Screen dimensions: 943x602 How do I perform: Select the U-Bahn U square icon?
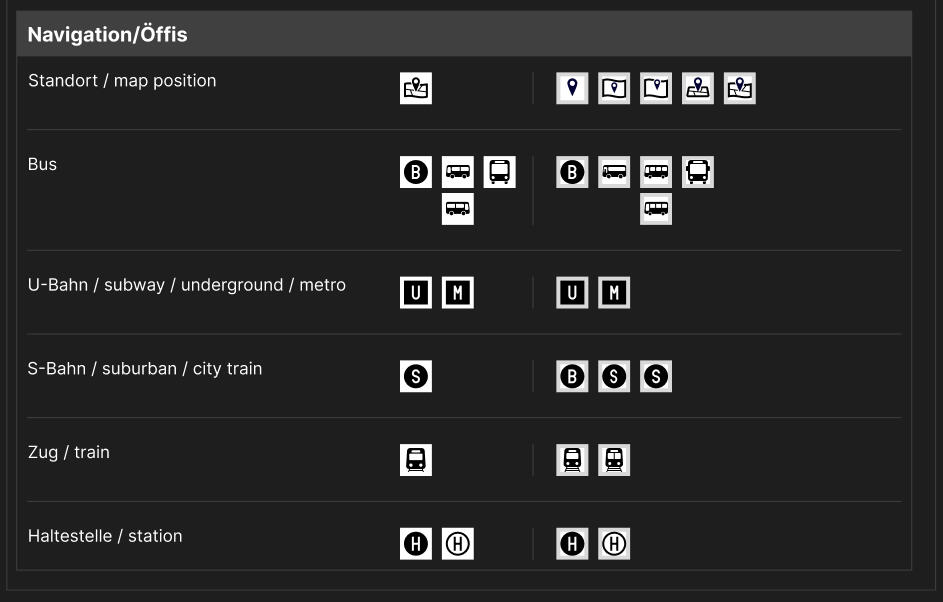[x=416, y=292]
